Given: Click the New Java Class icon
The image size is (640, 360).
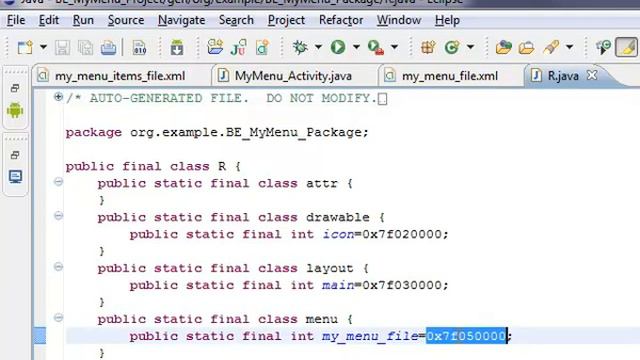Looking at the screenshot, I should click(x=452, y=47).
